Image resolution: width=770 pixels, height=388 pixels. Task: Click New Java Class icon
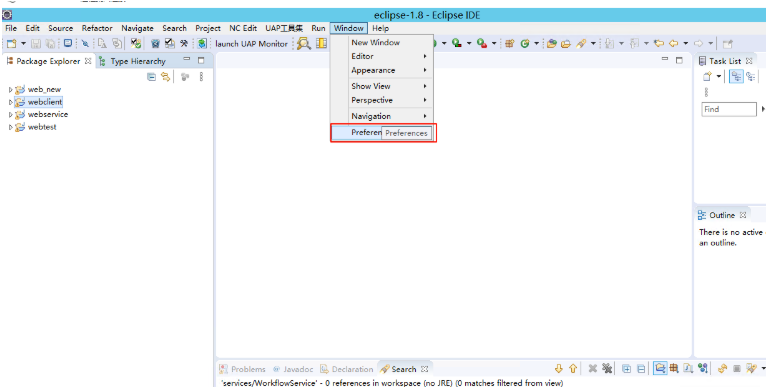pos(525,44)
